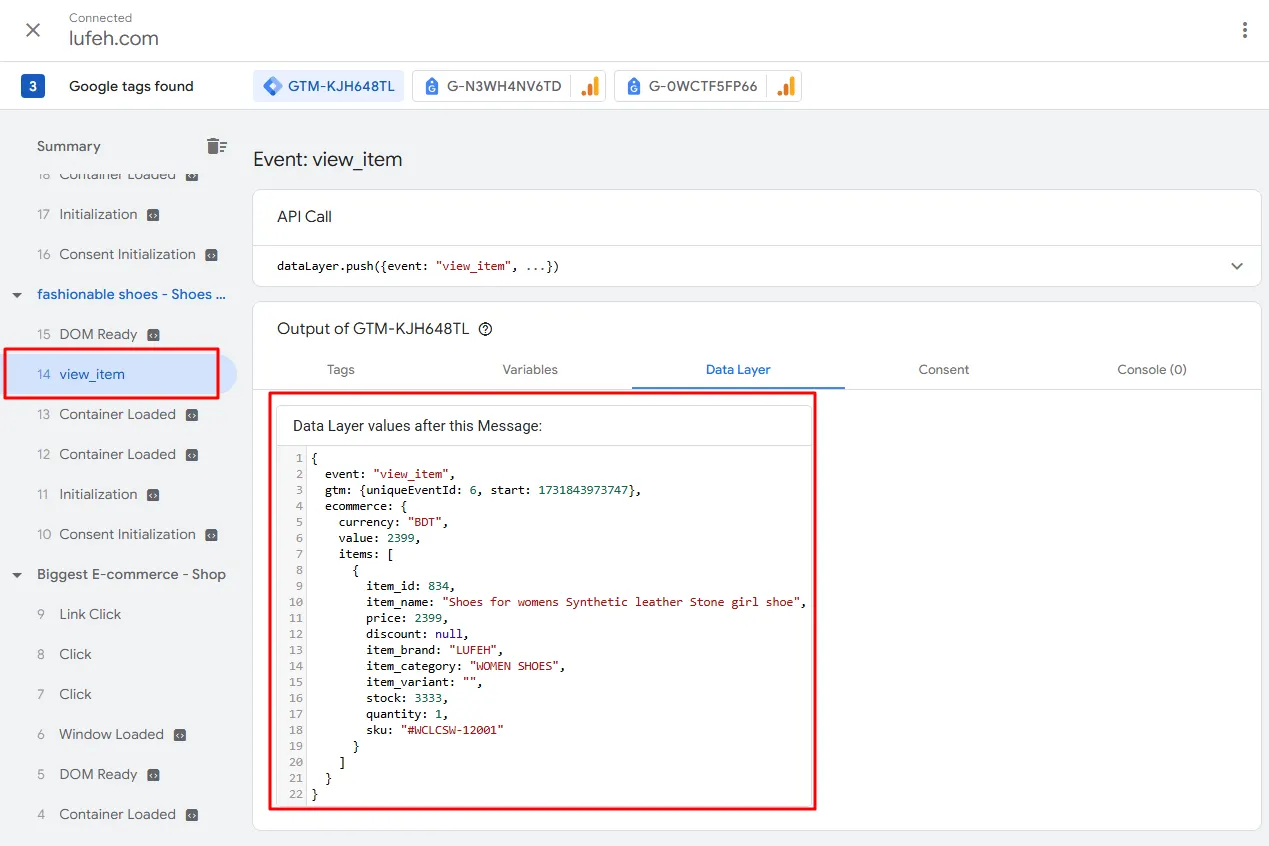
Task: Collapse the Biggest E-commerce page group
Action: (x=17, y=575)
